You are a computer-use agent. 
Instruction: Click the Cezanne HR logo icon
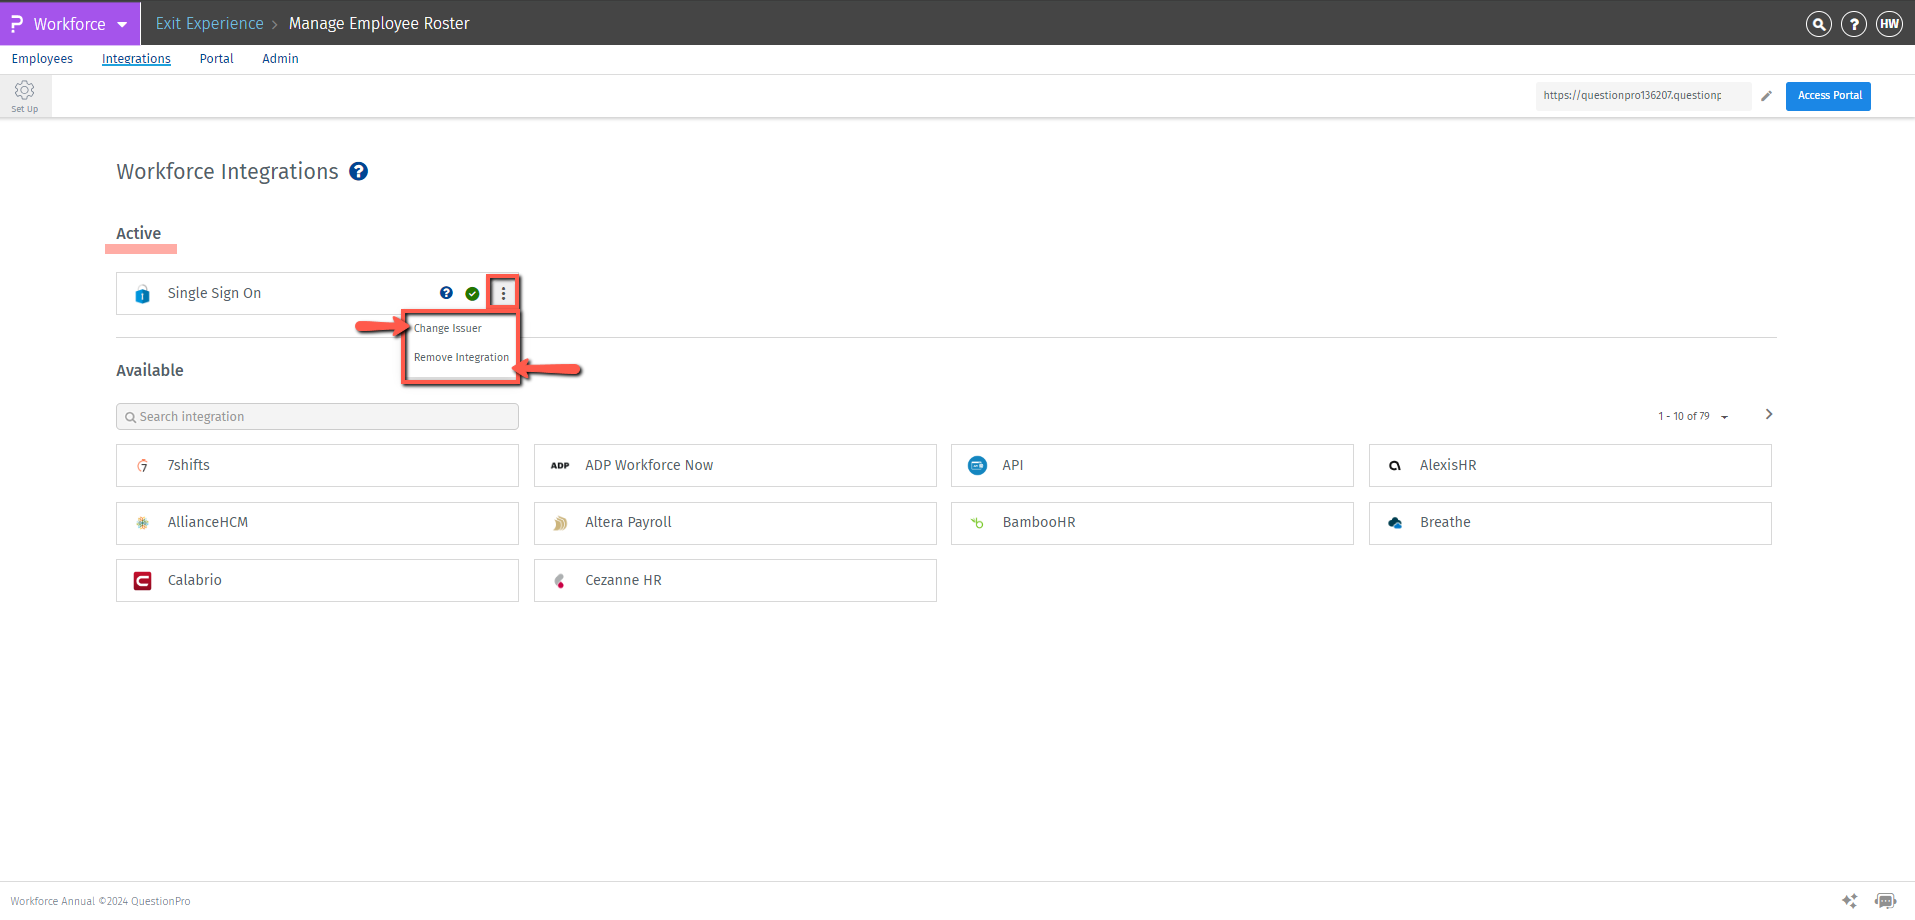[560, 581]
